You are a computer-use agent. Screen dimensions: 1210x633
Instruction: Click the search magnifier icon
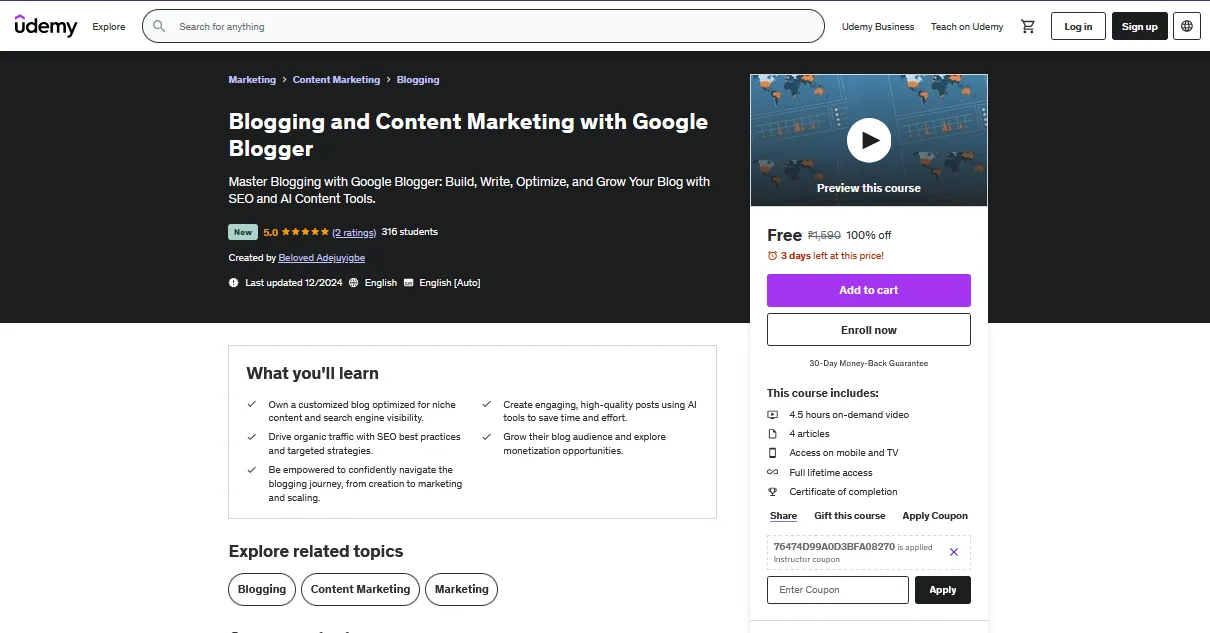[x=160, y=26]
